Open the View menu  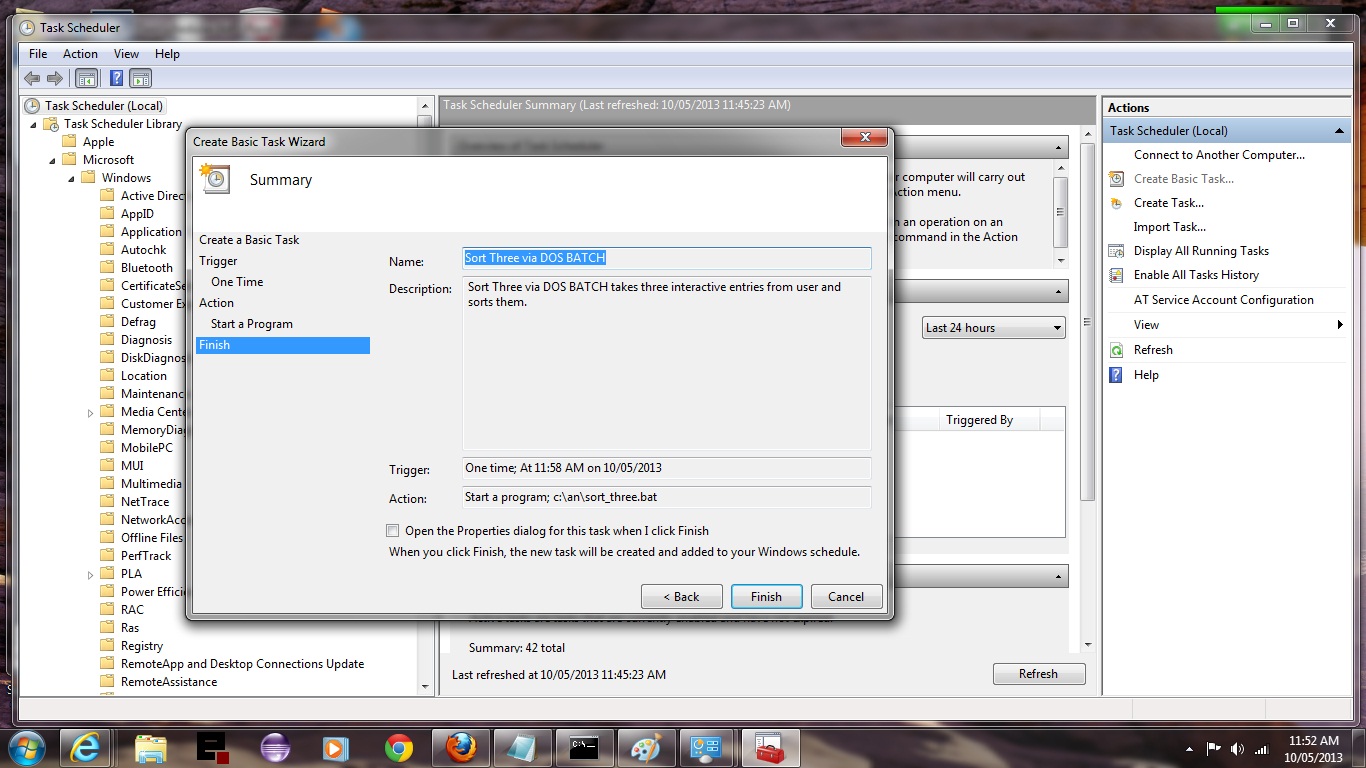click(x=126, y=54)
